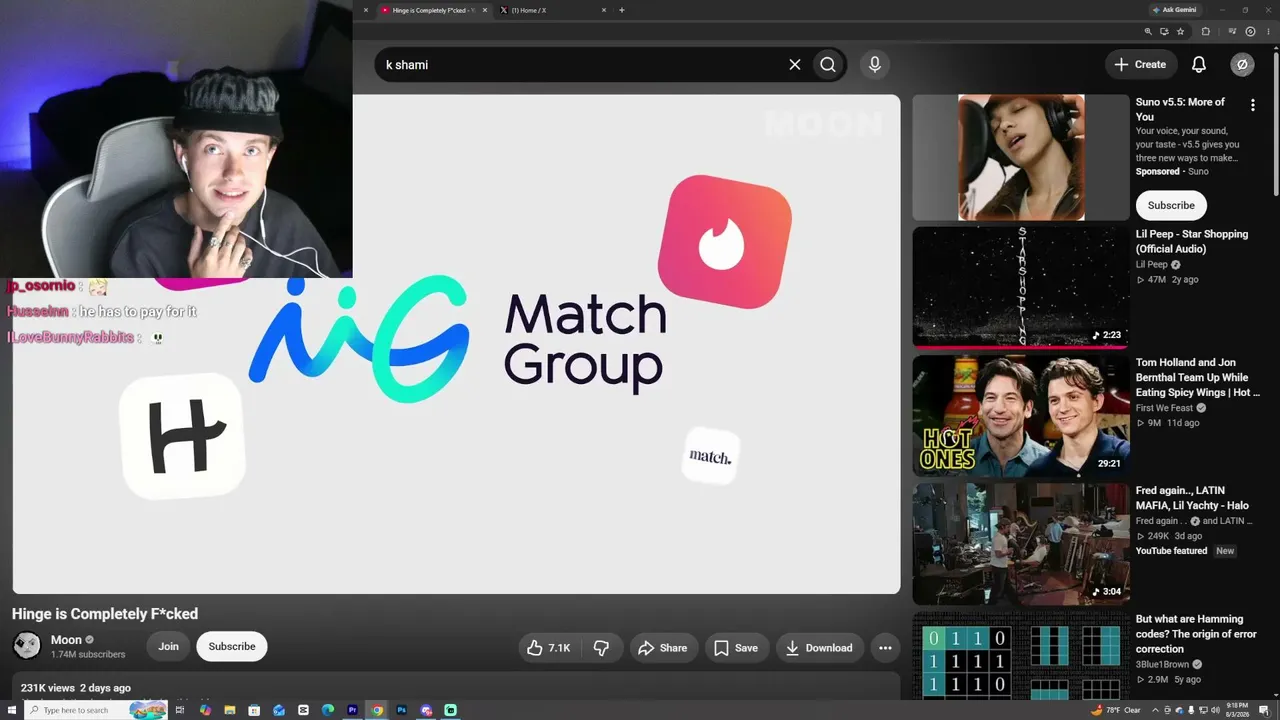Show hidden system tray icons
Viewport: 1280px width, 720px height.
pyautogui.click(x=1157, y=710)
